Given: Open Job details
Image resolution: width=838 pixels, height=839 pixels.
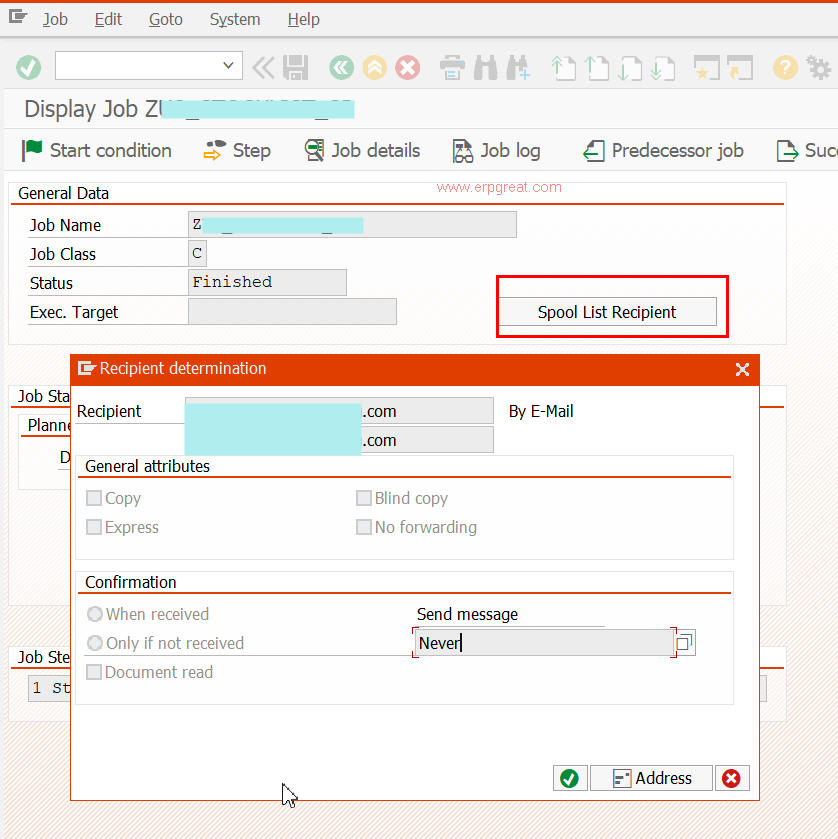Looking at the screenshot, I should (x=362, y=150).
